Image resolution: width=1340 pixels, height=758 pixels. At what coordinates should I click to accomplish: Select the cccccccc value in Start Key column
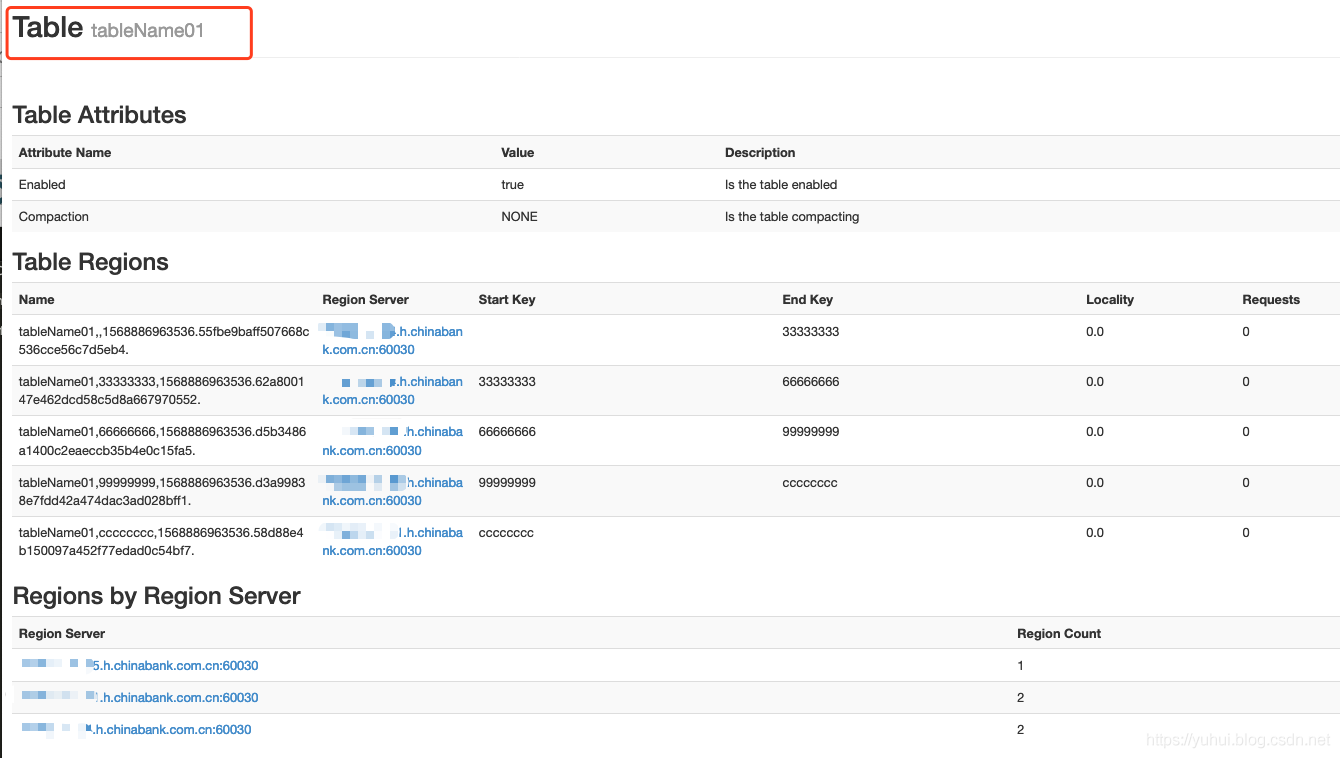click(506, 533)
